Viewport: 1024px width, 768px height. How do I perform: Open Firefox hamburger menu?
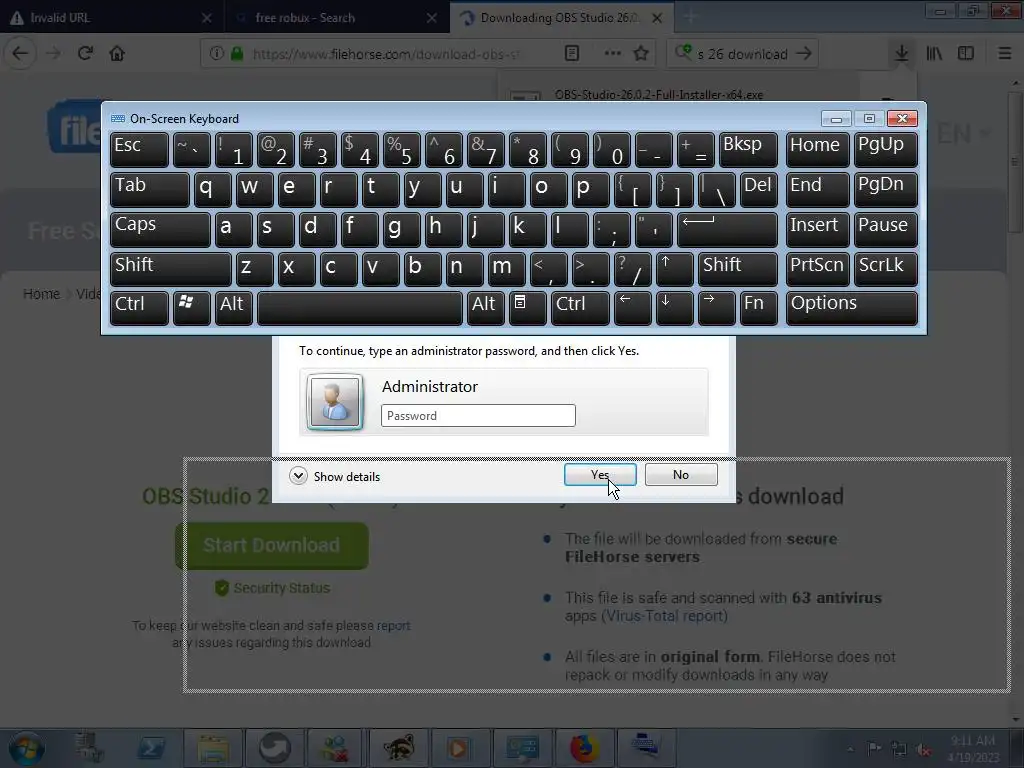click(1004, 54)
